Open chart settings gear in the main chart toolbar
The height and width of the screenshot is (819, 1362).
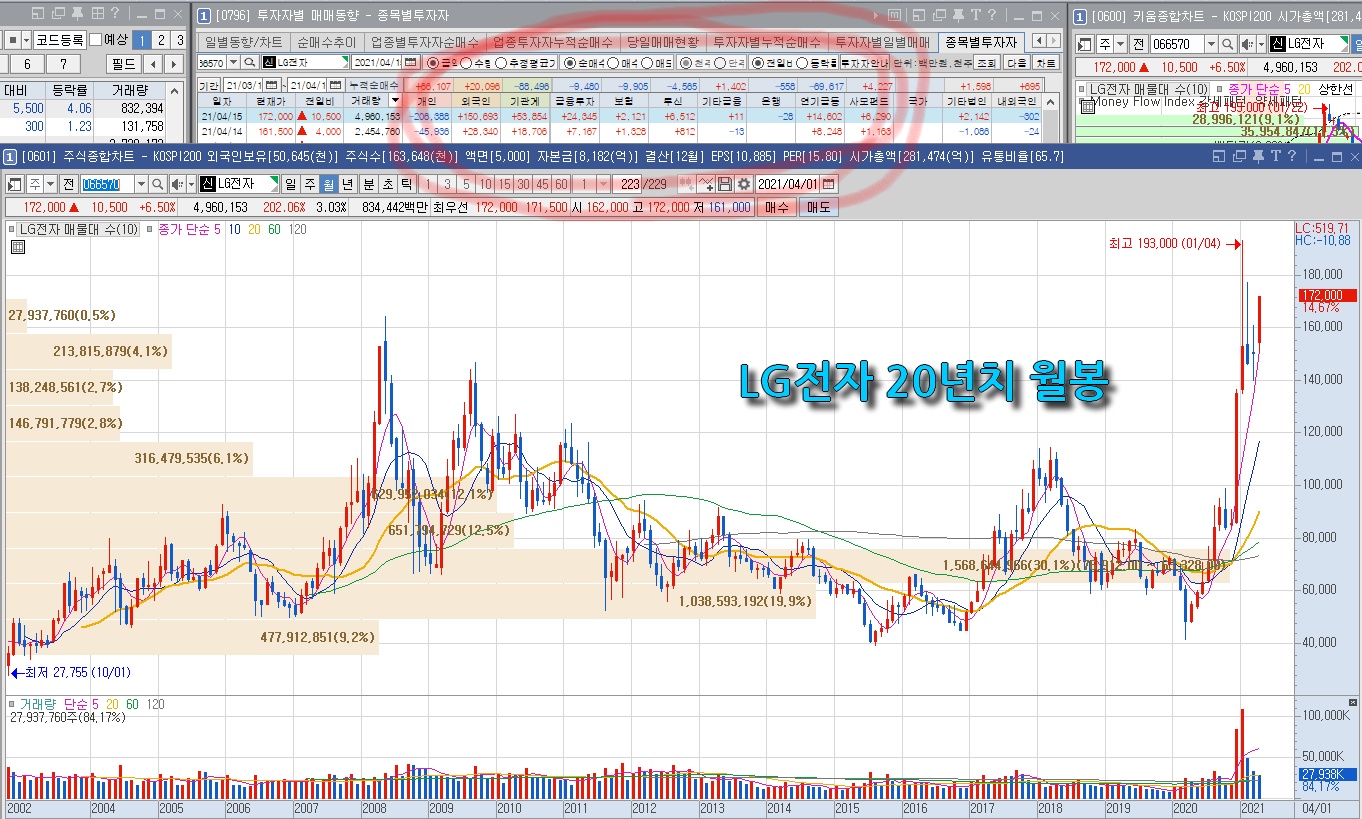coord(744,184)
